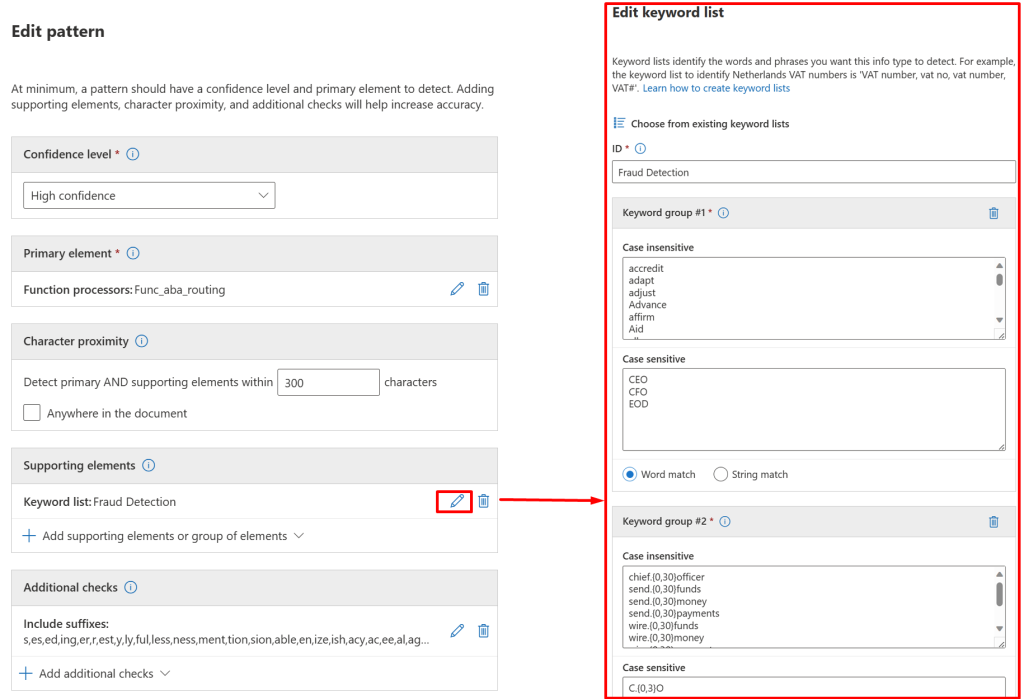Click group #1 keyword list scroll-up arrow
Image resolution: width=1024 pixels, height=699 pixels.
click(999, 265)
